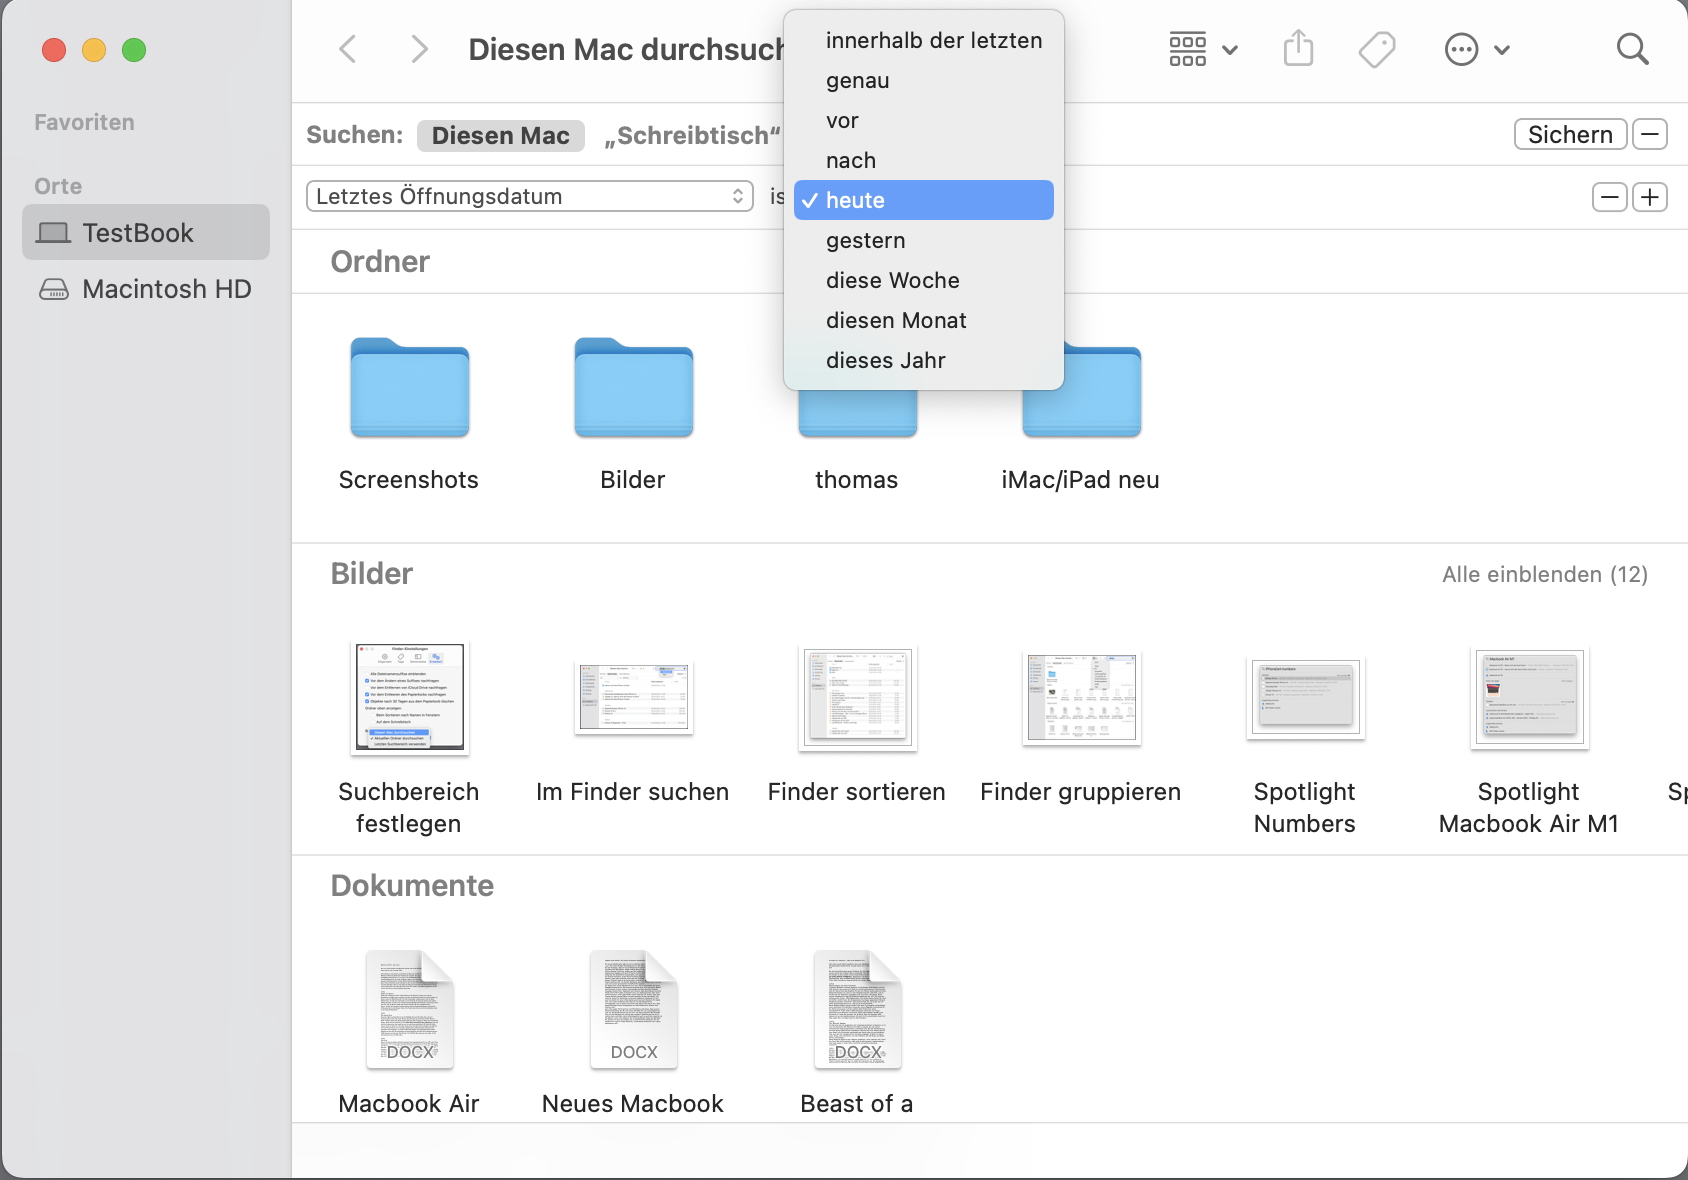Select gestern in the date menu

coord(866,240)
